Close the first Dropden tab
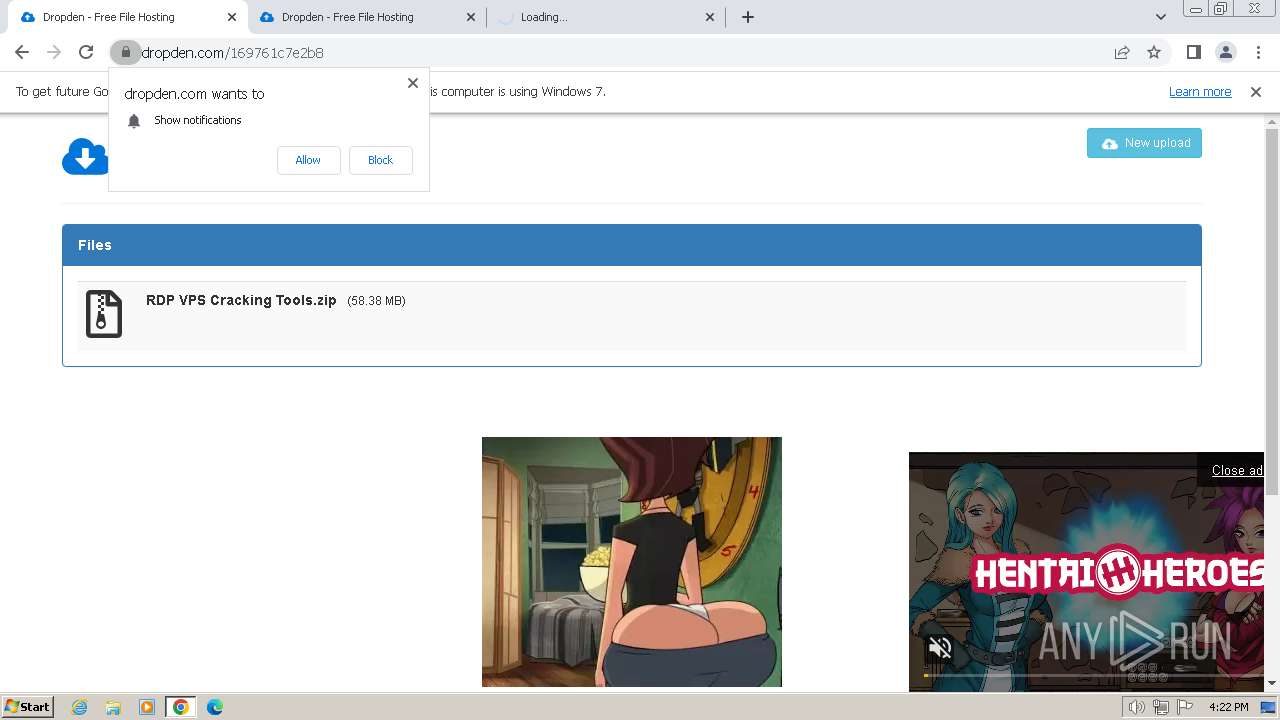 232,17
